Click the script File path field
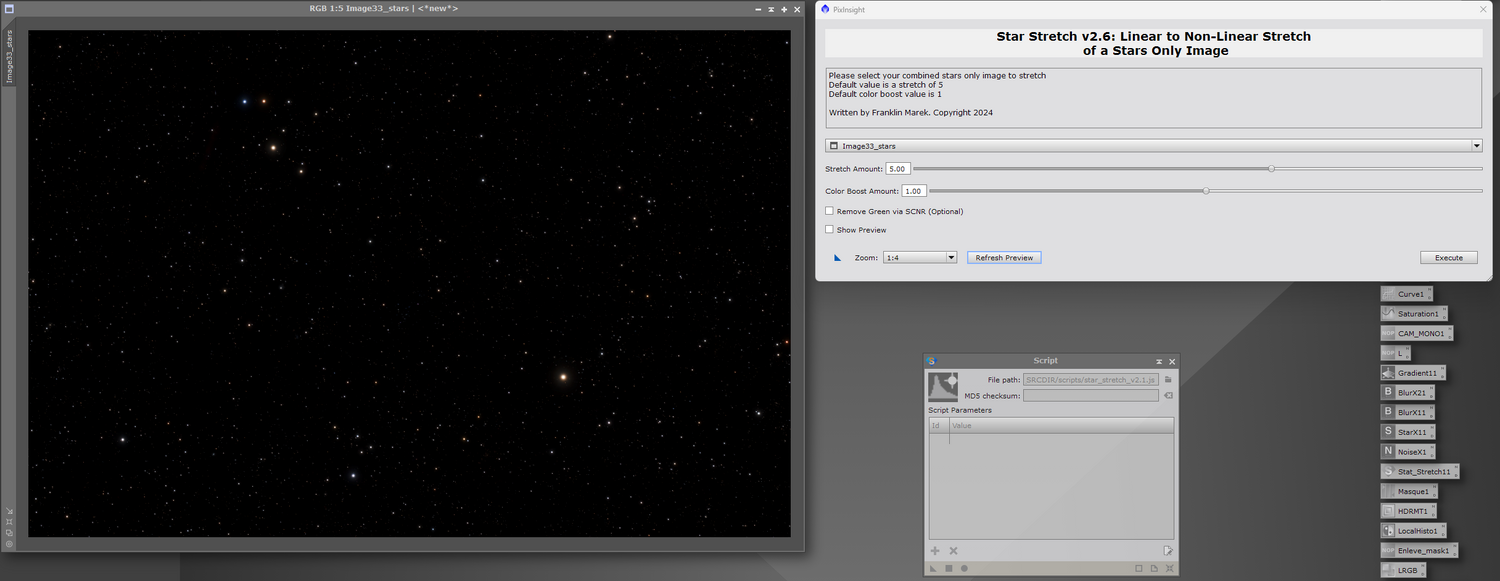Screen dimensions: 1500x581 [x=1091, y=380]
